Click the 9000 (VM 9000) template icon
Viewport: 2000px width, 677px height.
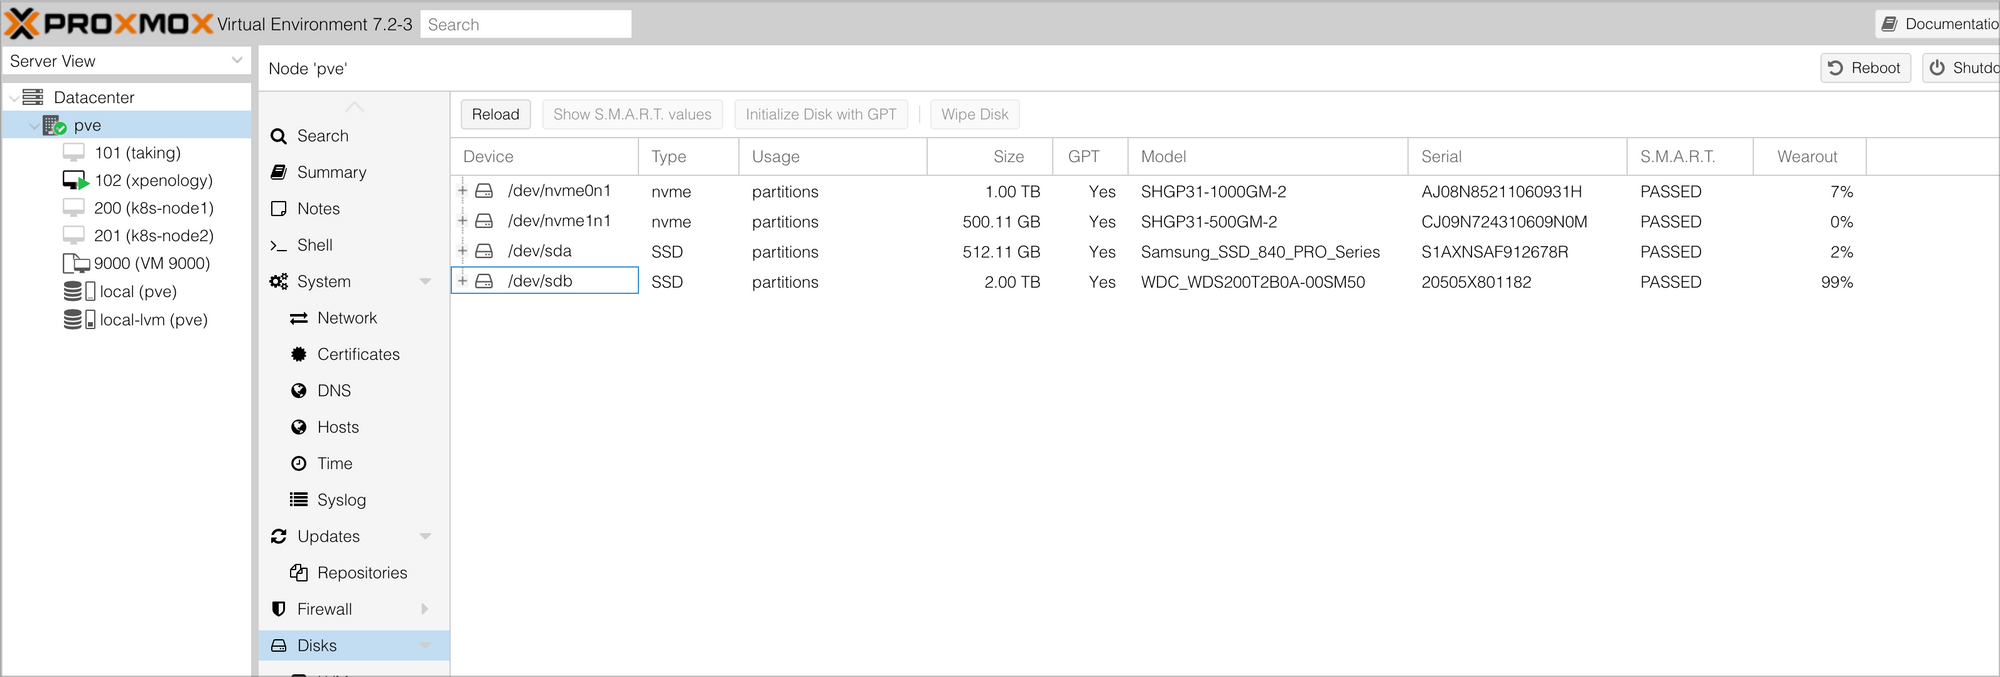pyautogui.click(x=76, y=263)
